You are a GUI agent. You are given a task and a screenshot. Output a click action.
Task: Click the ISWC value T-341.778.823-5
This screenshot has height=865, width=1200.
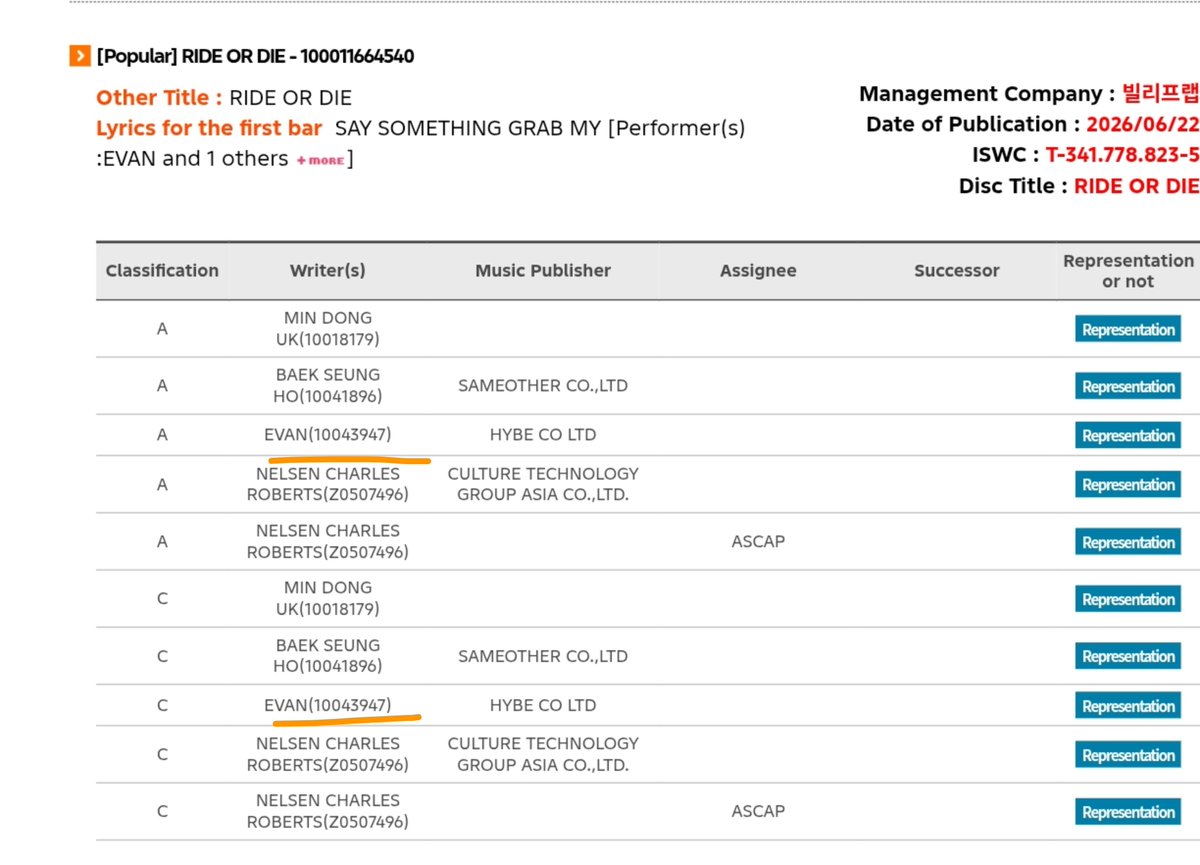[x=1122, y=155]
